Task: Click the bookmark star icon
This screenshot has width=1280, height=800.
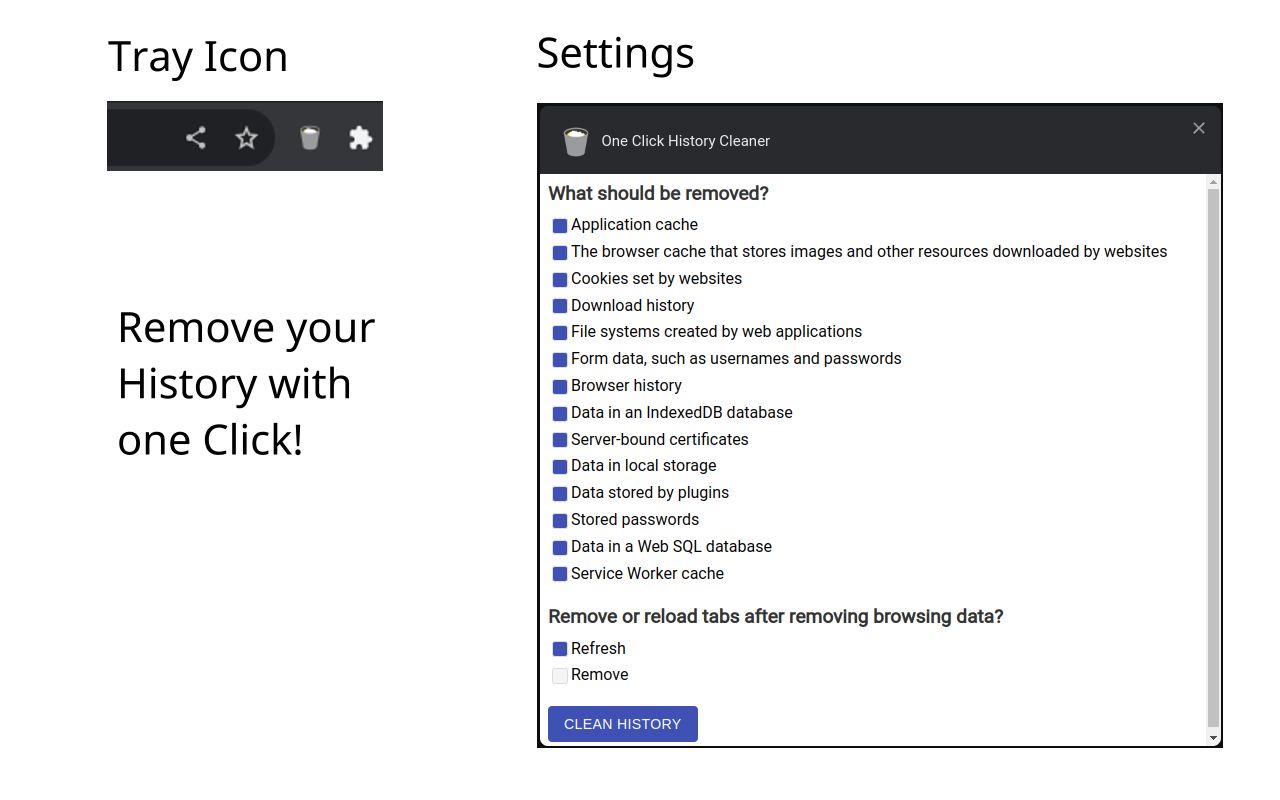Action: (246, 137)
